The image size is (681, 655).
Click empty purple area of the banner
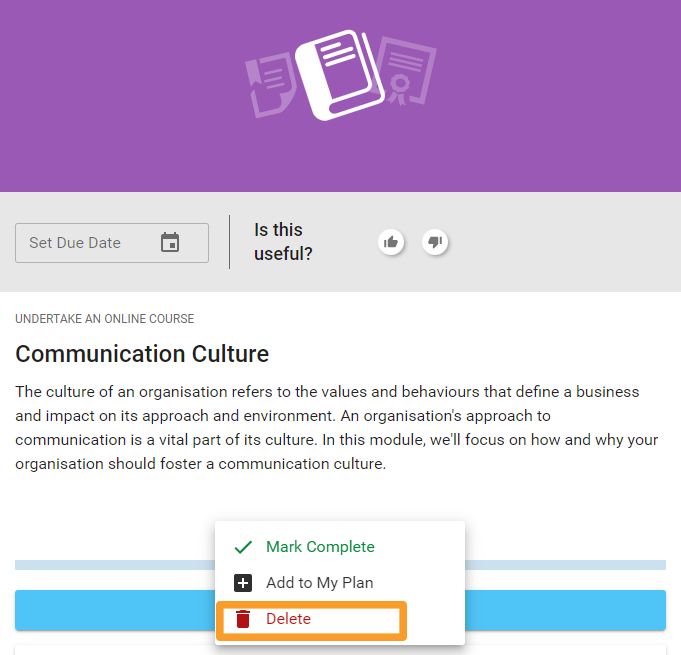[x=110, y=90]
